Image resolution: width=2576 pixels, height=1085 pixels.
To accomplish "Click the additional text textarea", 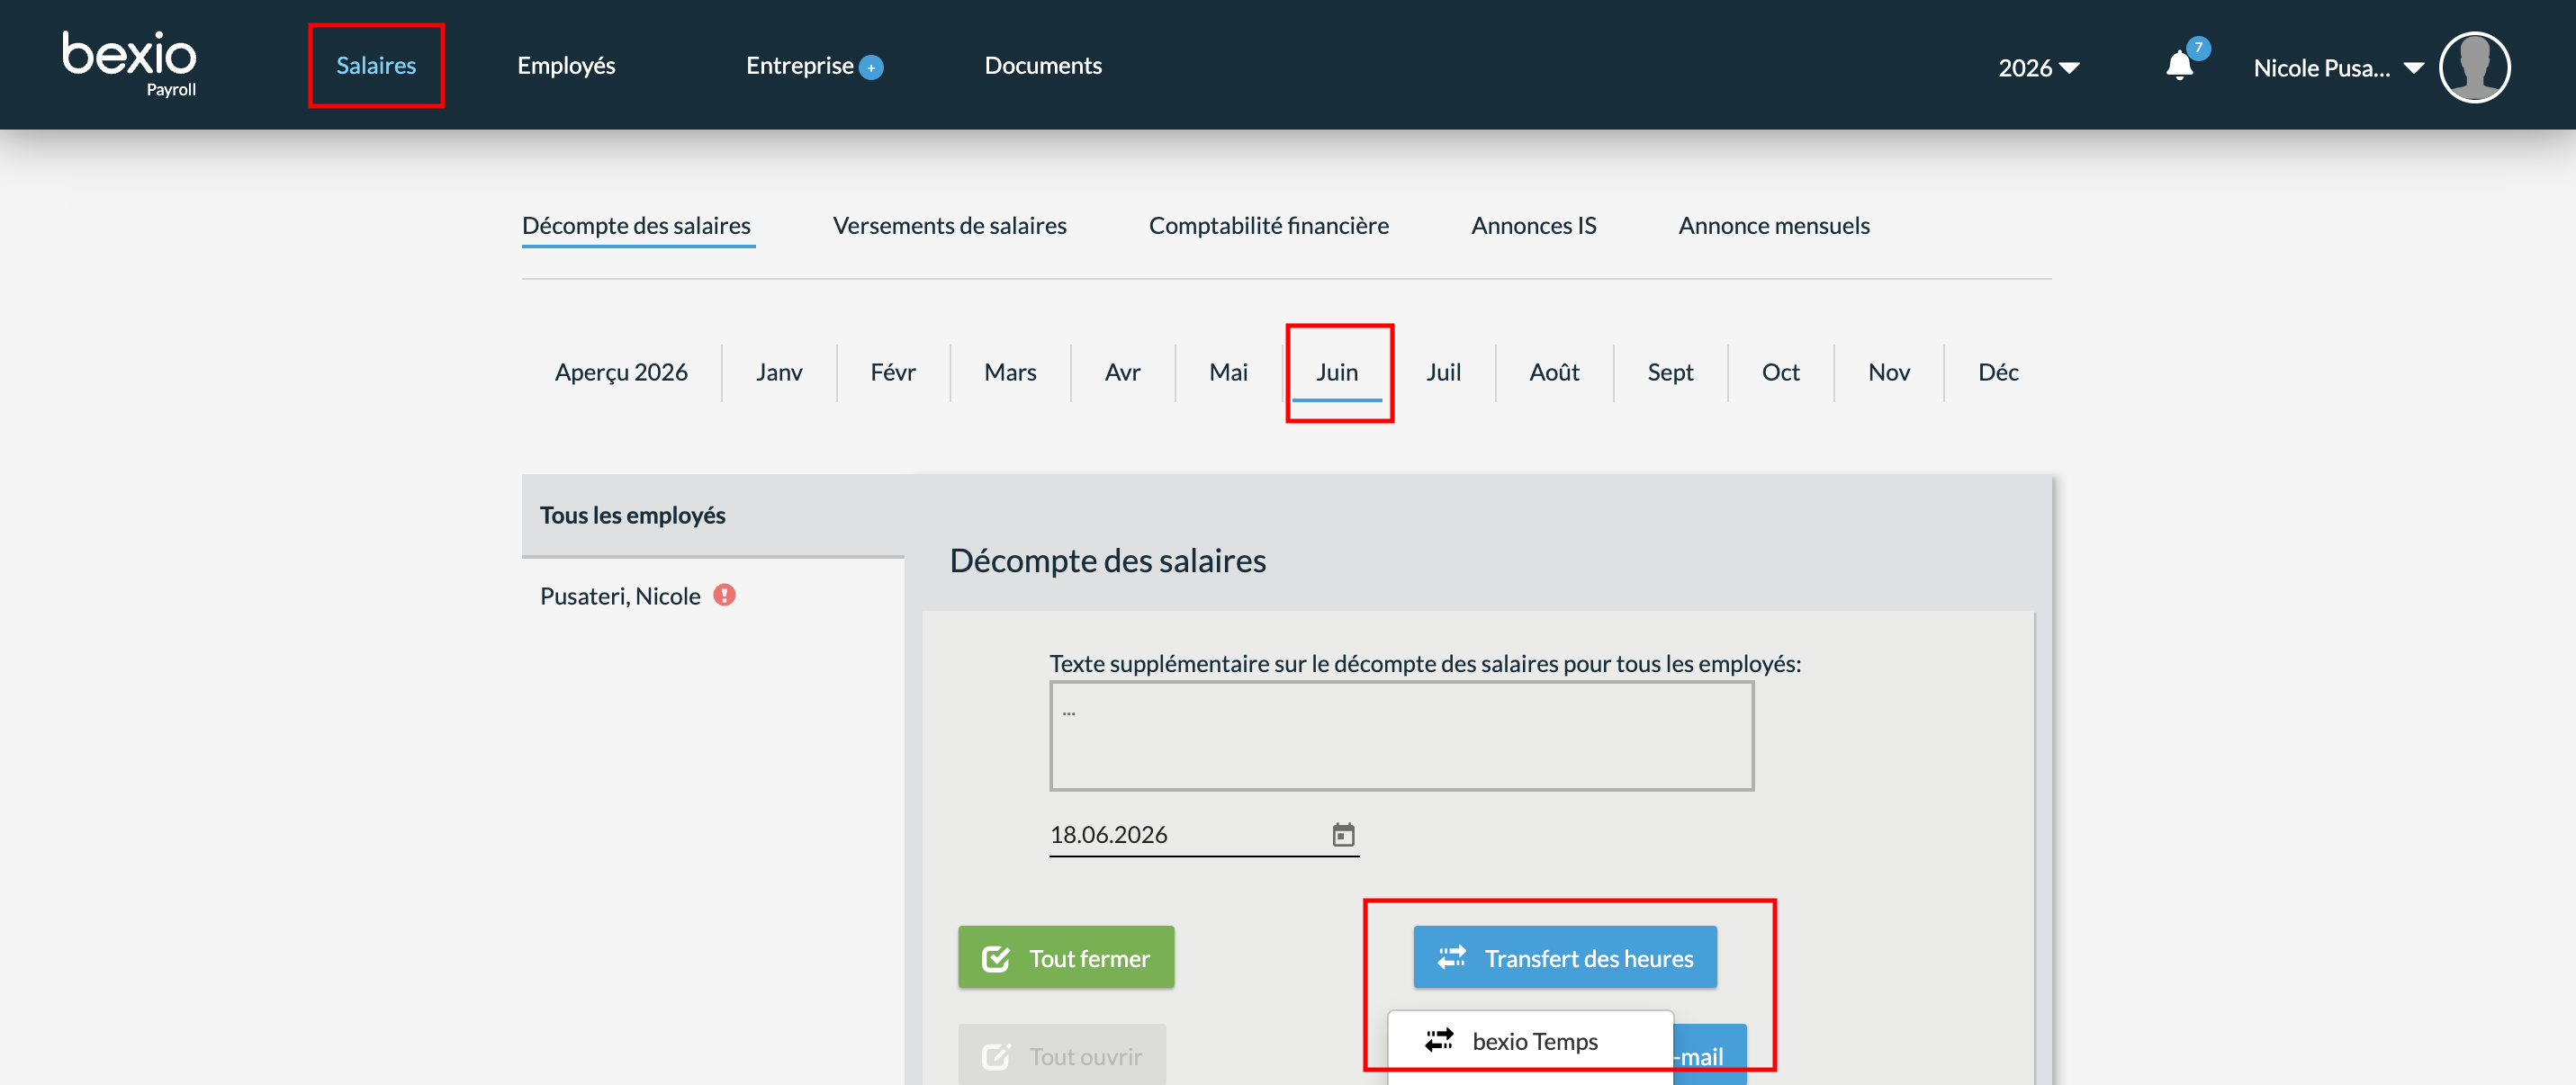I will (1401, 736).
